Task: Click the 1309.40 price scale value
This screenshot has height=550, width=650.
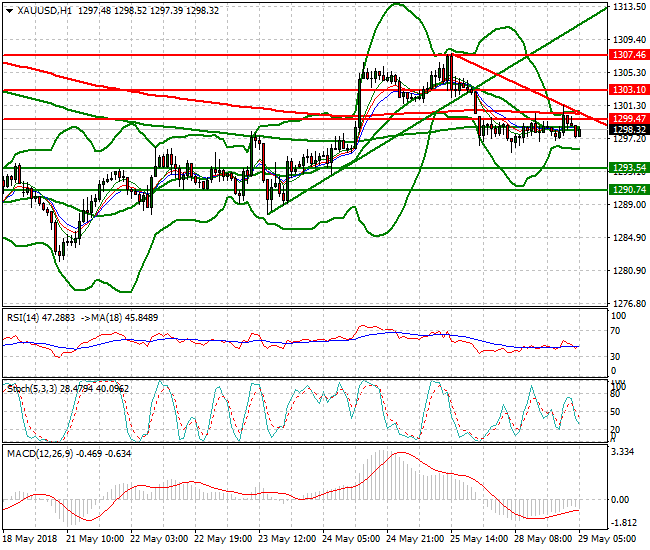Action: 629,40
